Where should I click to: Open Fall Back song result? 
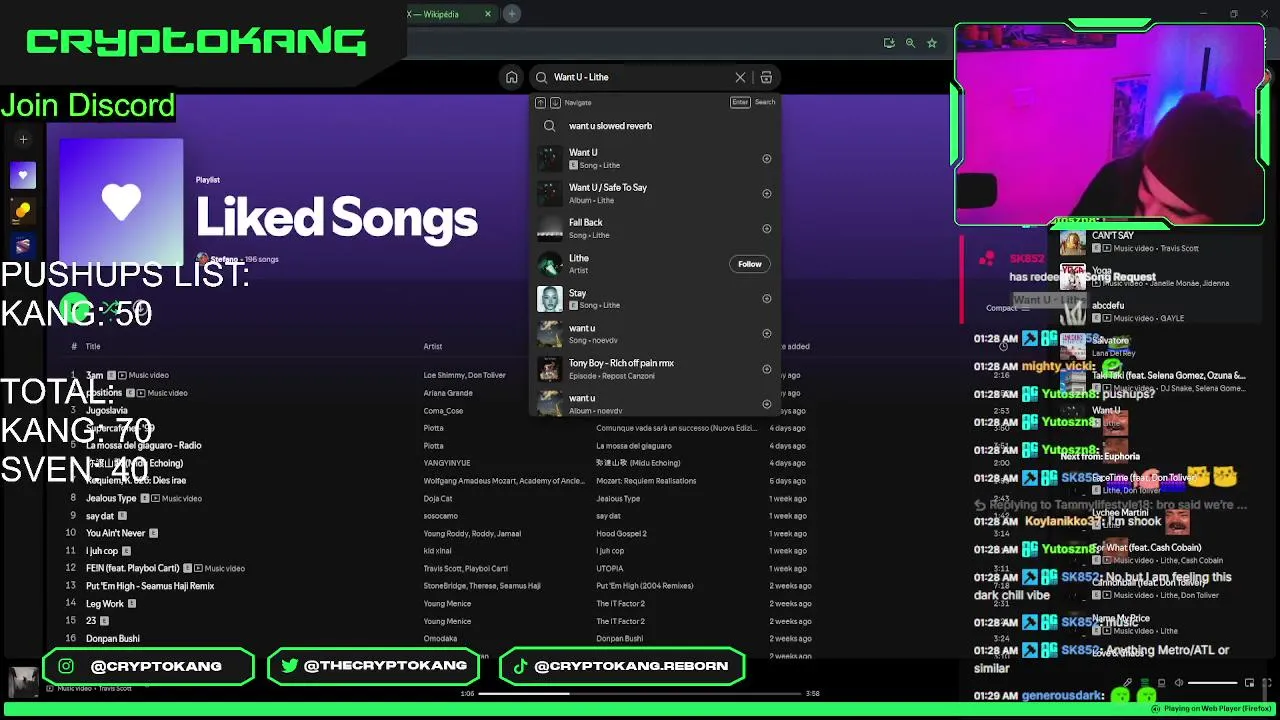(x=655, y=229)
